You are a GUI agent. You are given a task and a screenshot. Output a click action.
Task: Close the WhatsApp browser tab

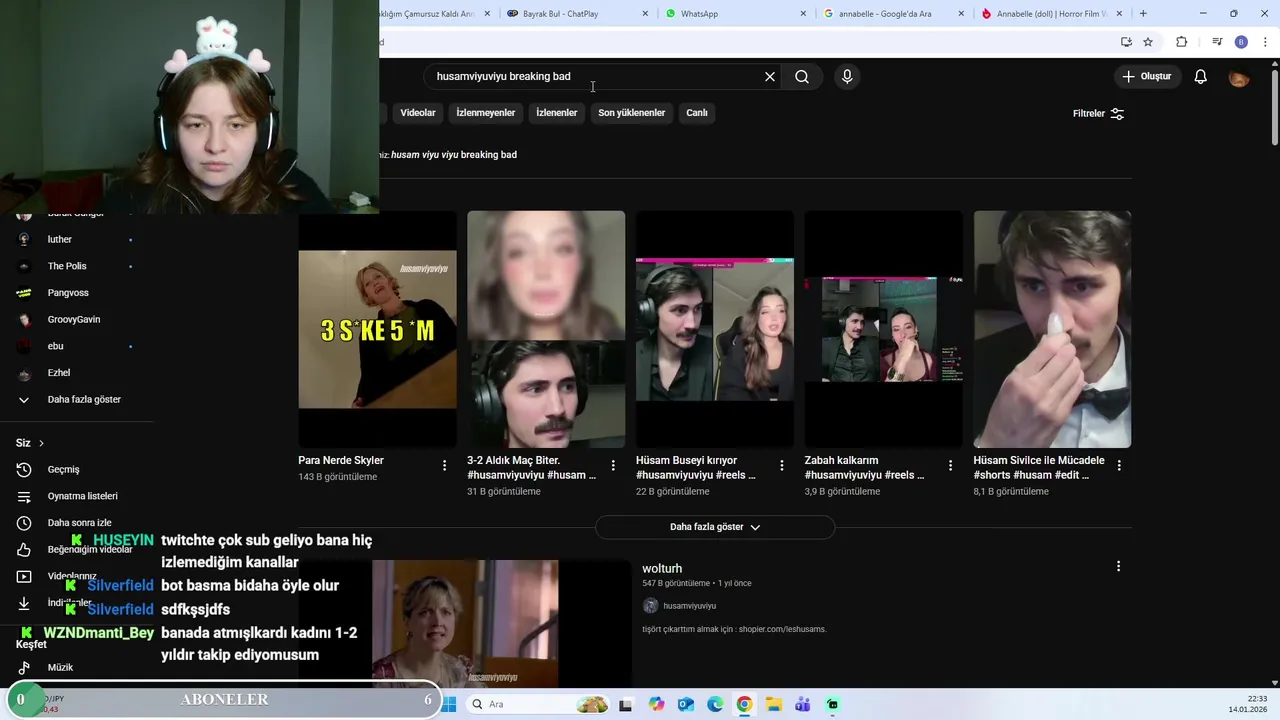803,14
